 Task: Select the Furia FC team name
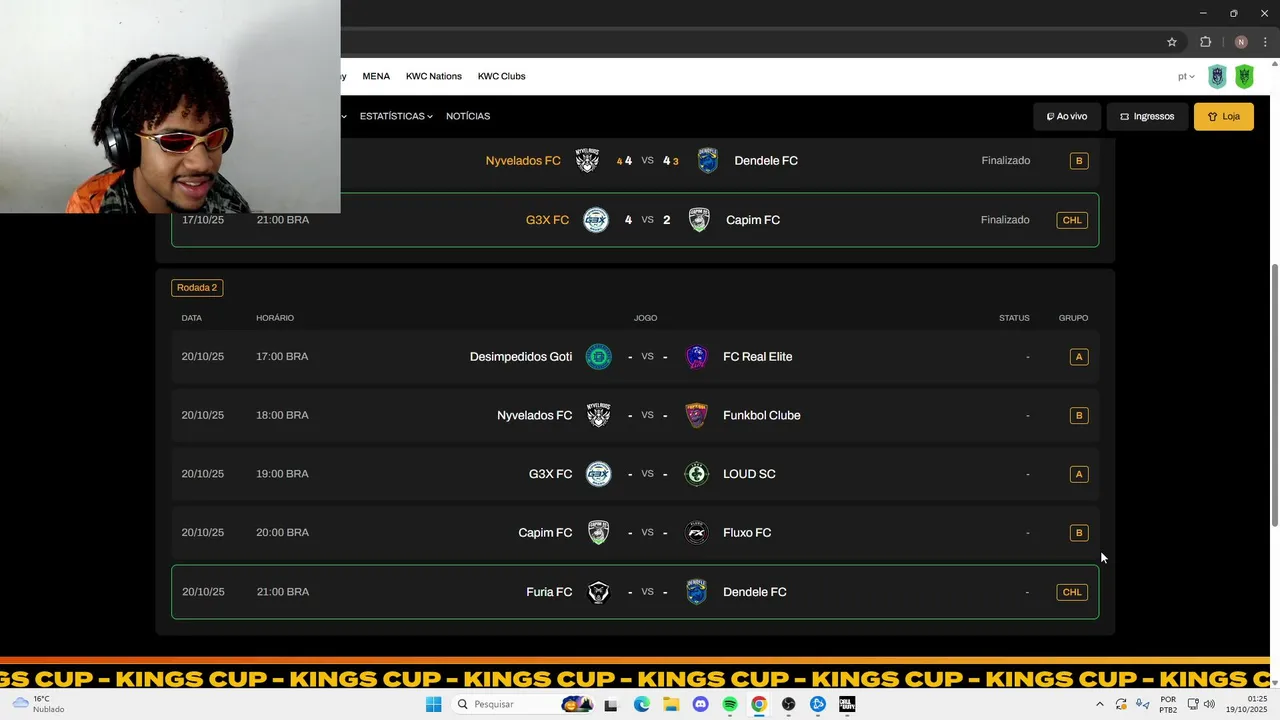pos(549,592)
